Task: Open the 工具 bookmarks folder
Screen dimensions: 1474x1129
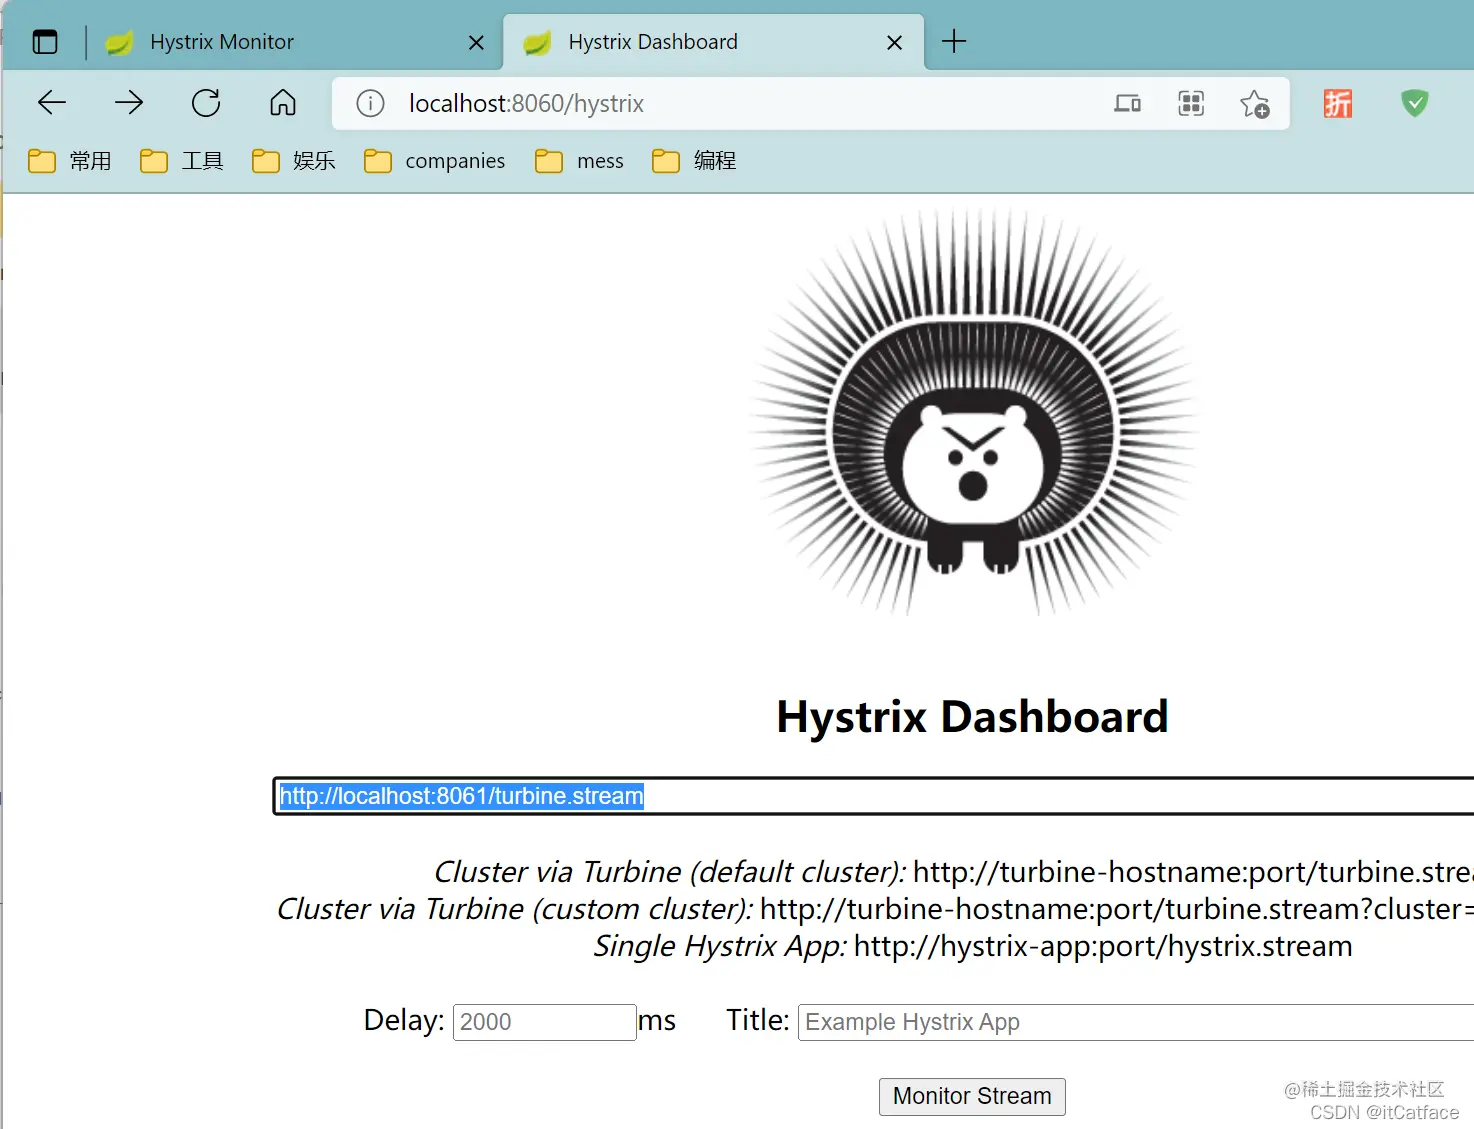Action: 182,161
